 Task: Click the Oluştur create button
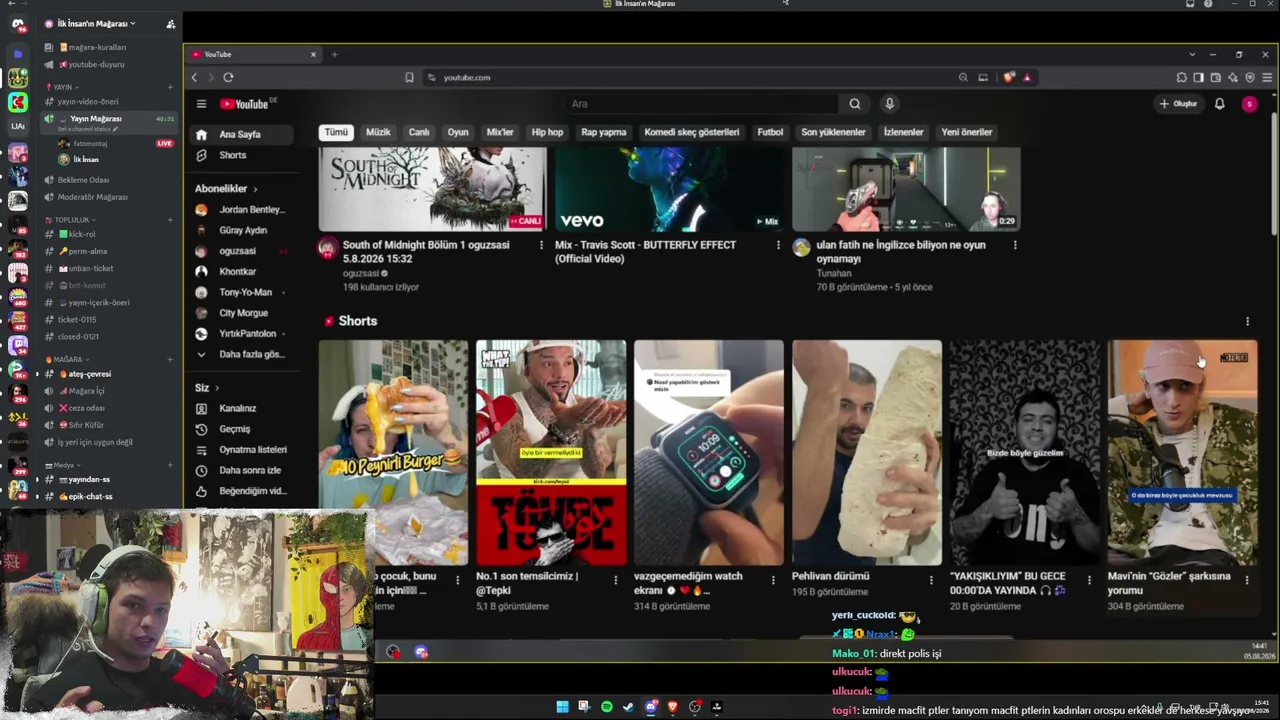click(x=1179, y=104)
